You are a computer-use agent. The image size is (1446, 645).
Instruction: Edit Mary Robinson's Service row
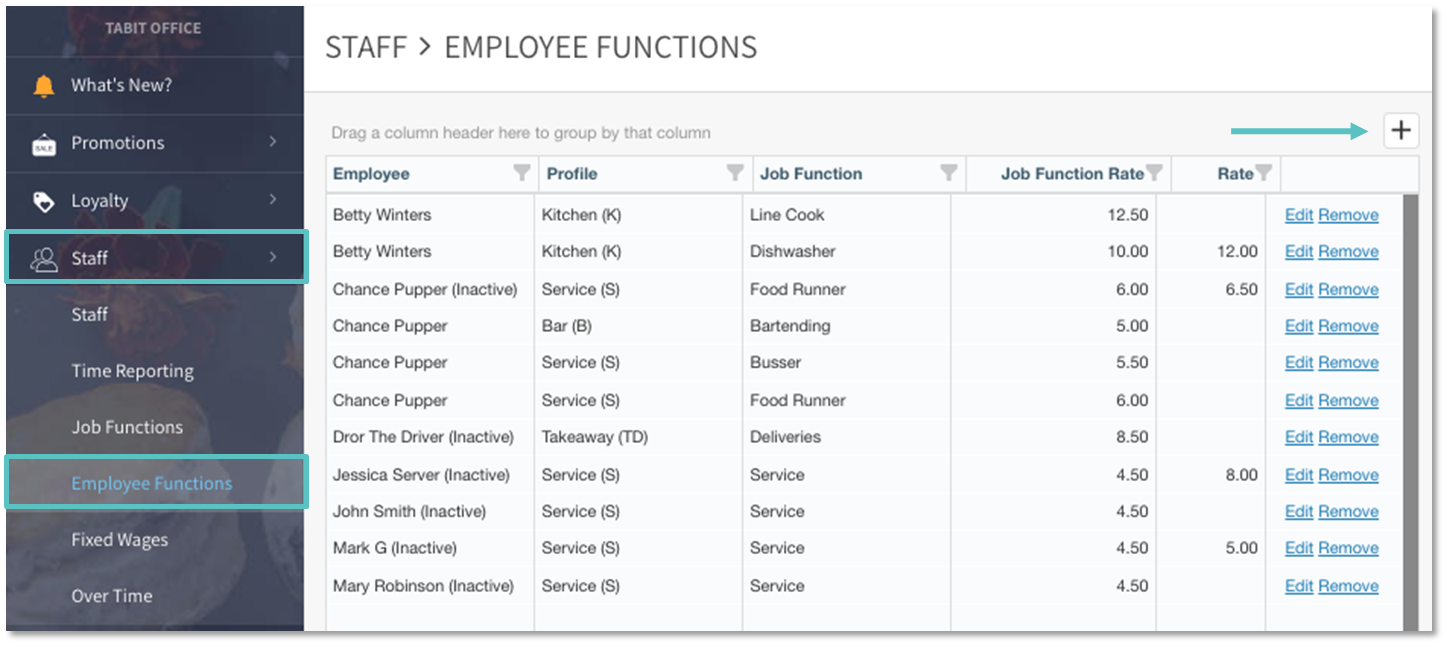tap(1298, 586)
